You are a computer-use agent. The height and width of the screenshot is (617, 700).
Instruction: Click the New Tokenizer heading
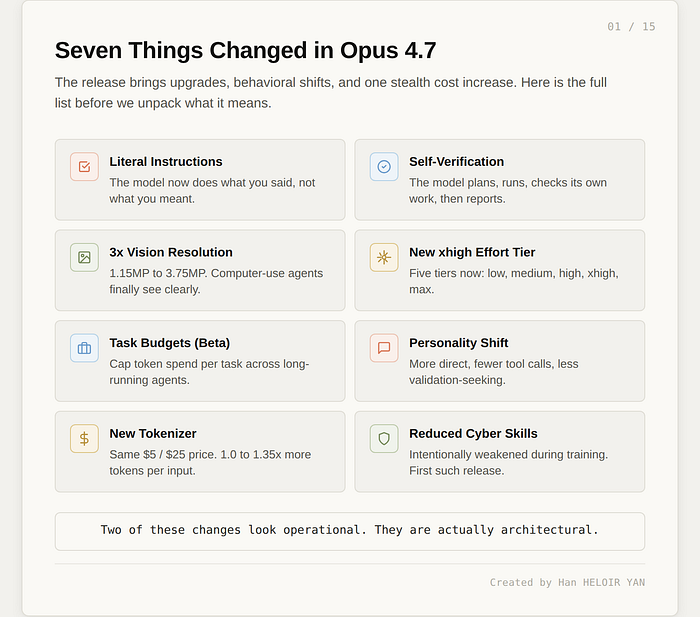(x=153, y=434)
